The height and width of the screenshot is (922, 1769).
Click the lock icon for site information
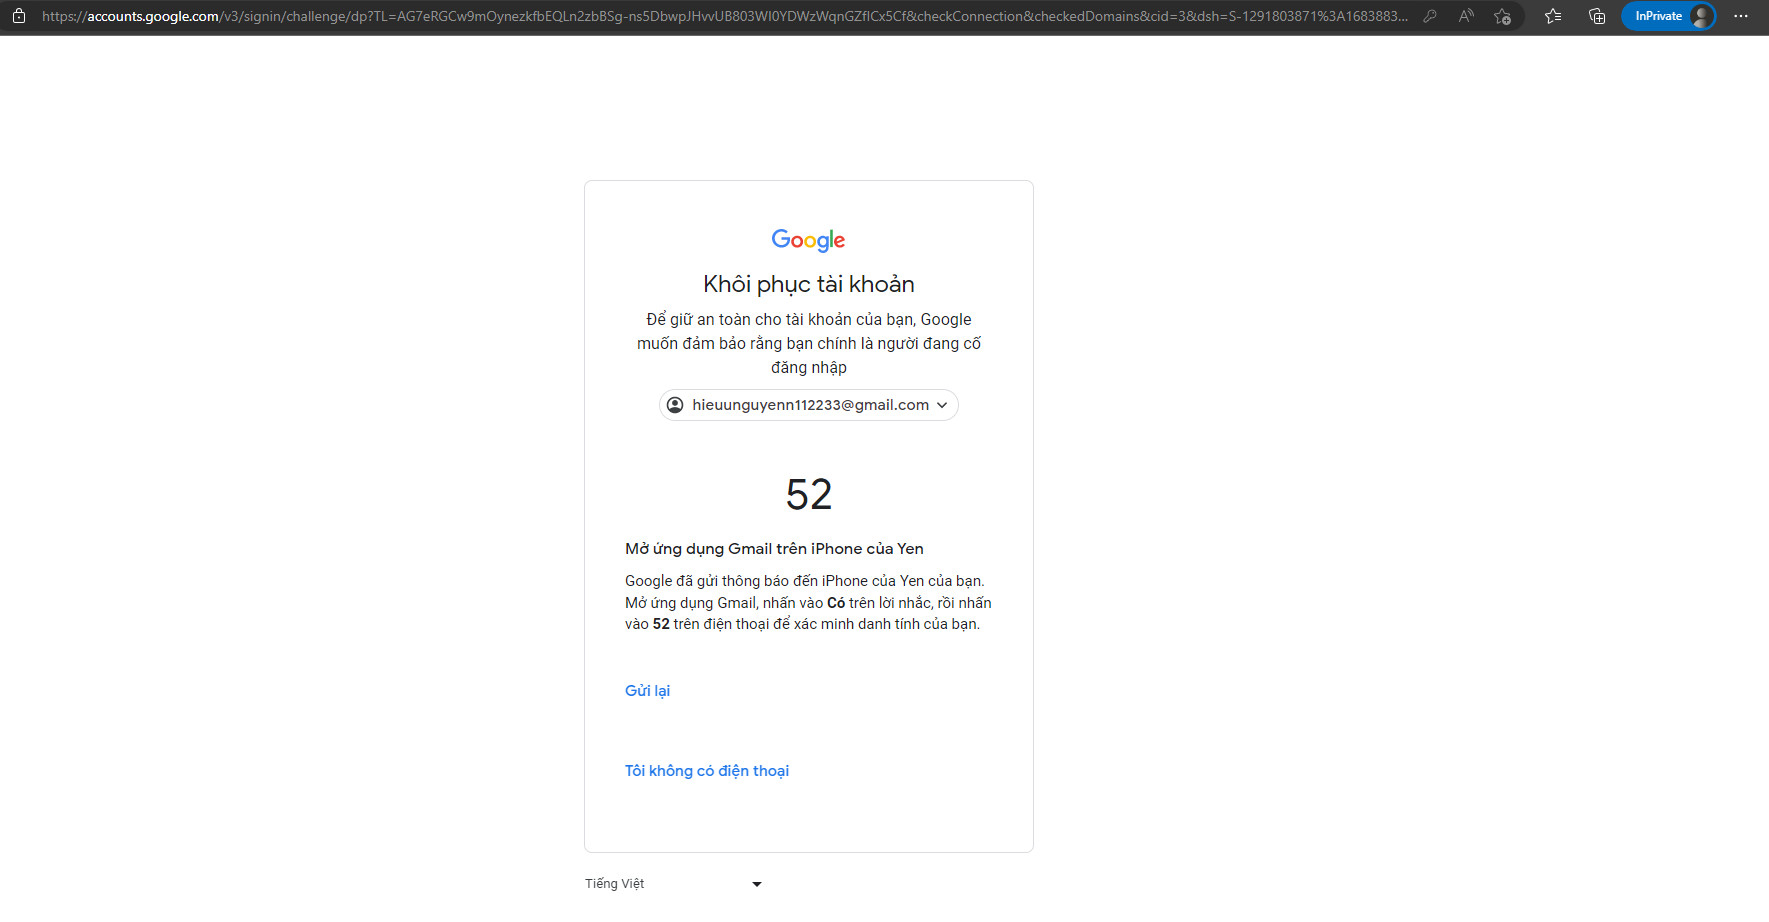(19, 16)
